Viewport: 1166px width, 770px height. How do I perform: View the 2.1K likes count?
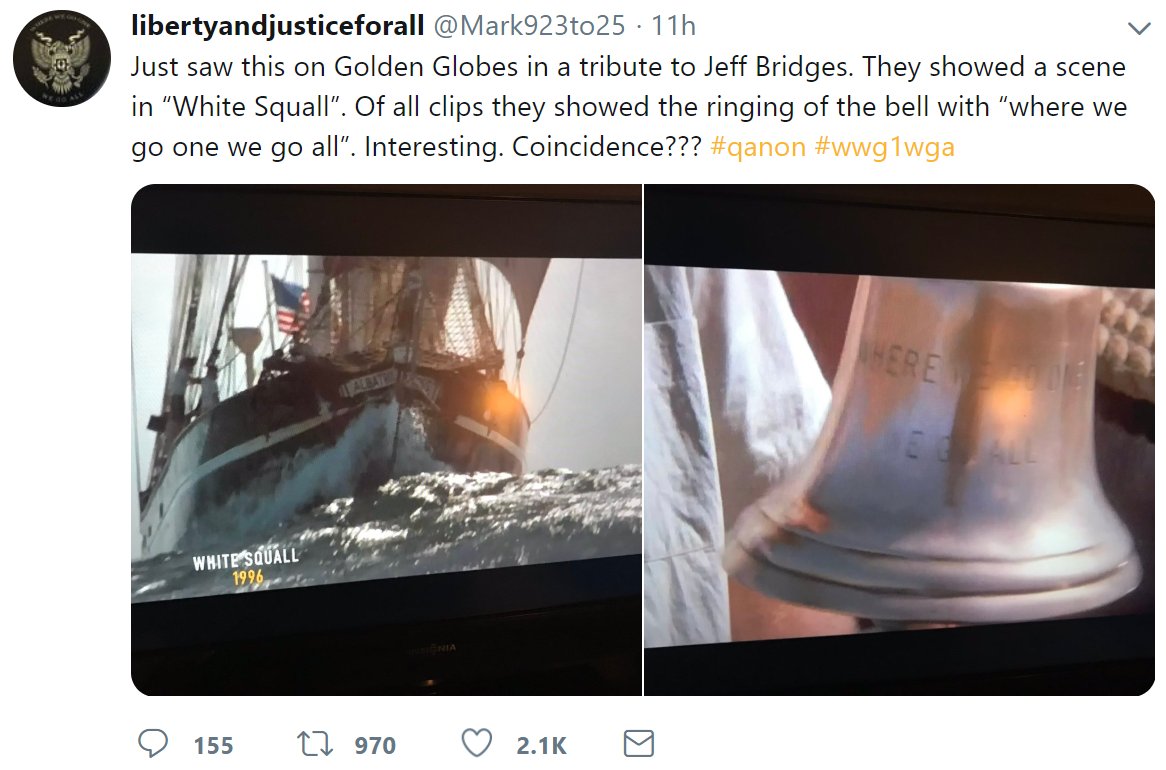(541, 745)
